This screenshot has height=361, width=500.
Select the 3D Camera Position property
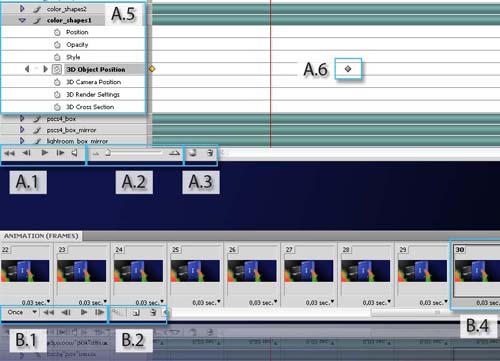click(x=93, y=82)
